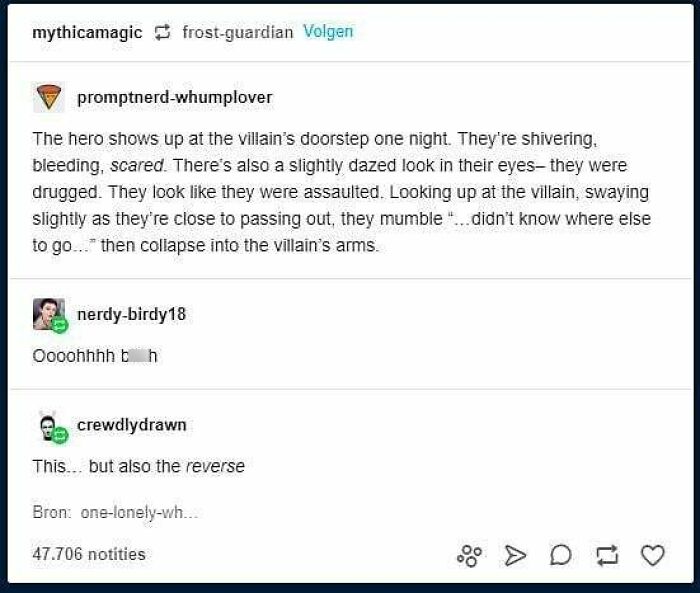Click the italic word reverse in reply

tap(215, 467)
